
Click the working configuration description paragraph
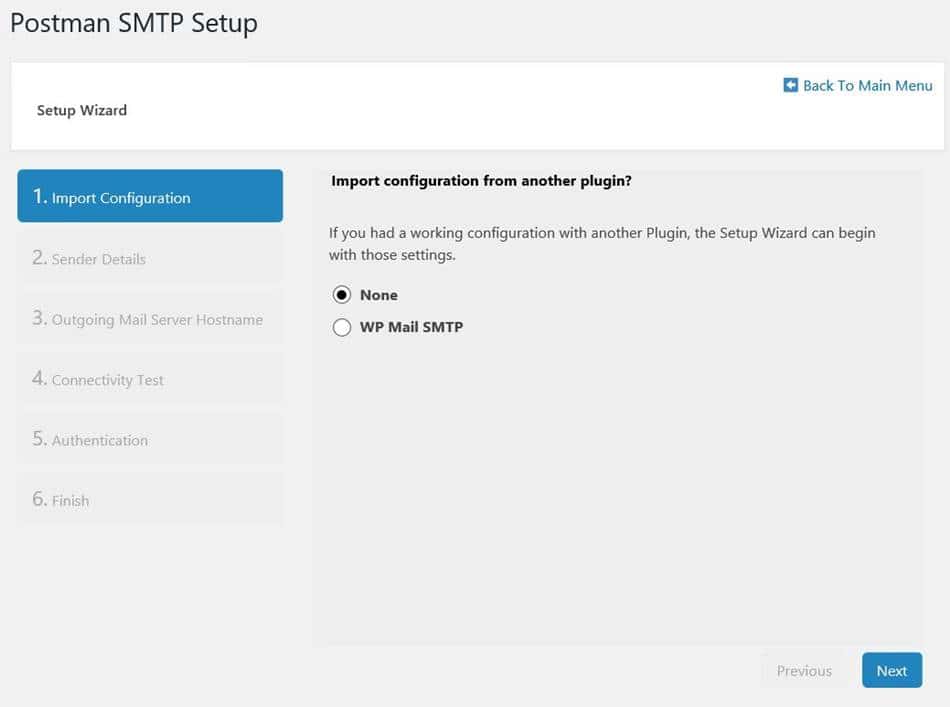(601, 243)
